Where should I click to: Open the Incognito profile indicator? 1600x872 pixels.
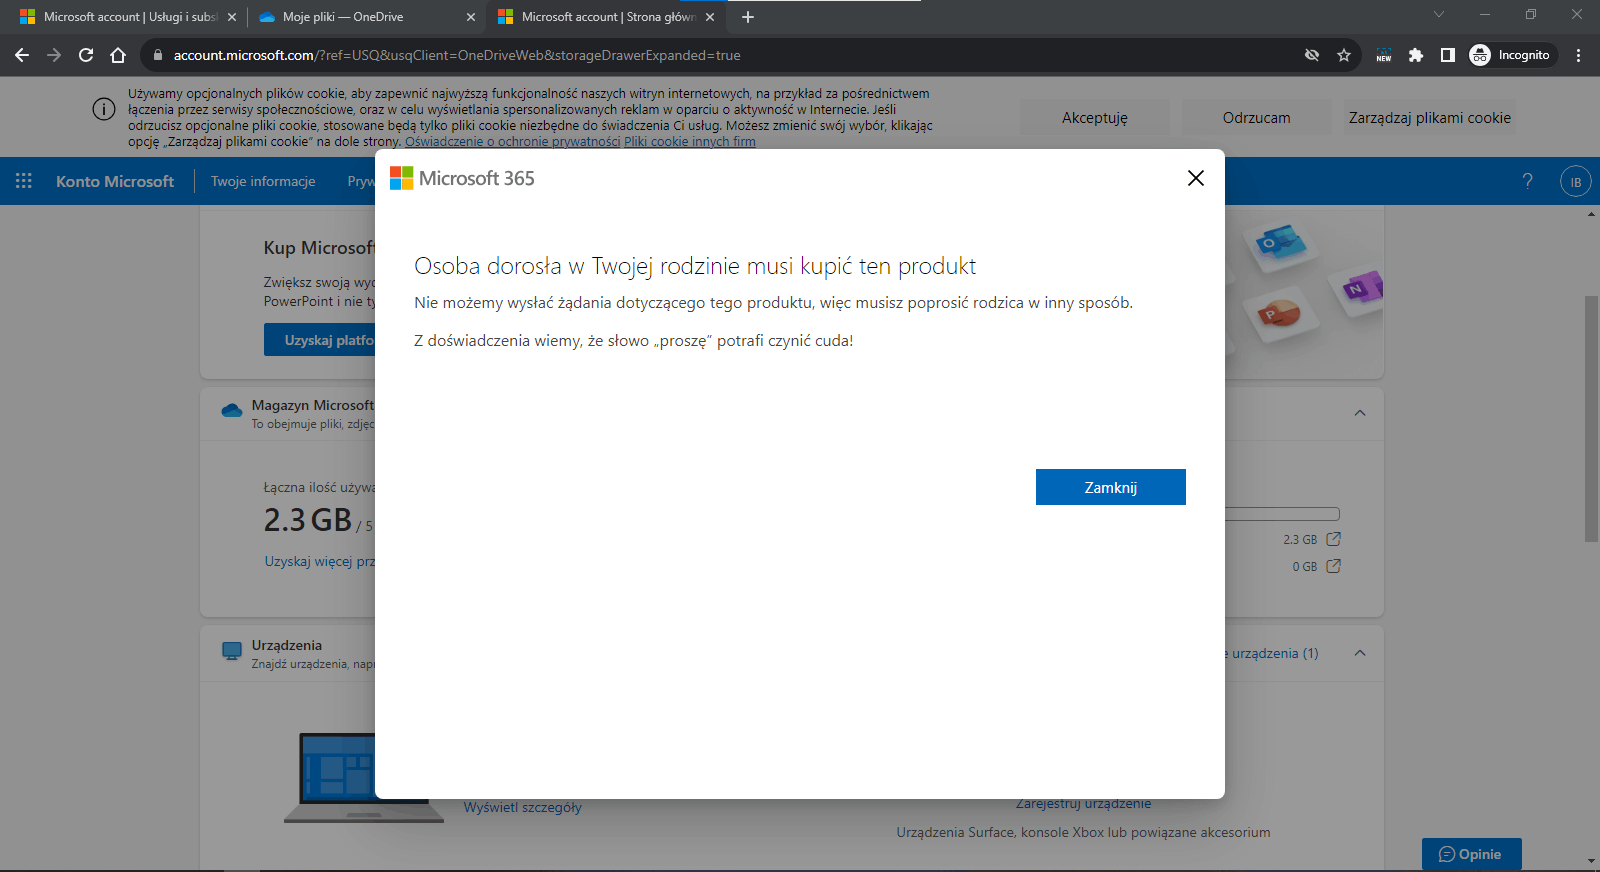pos(1510,55)
